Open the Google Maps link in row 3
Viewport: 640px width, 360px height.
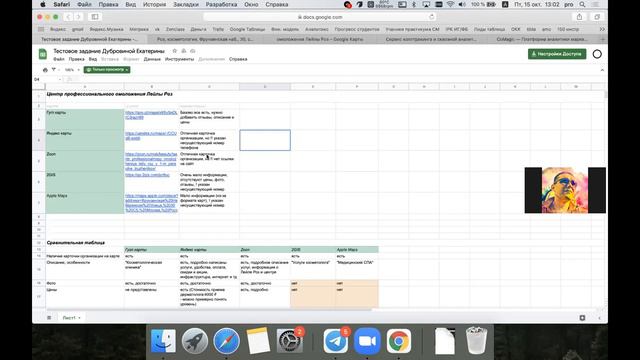coord(151,115)
